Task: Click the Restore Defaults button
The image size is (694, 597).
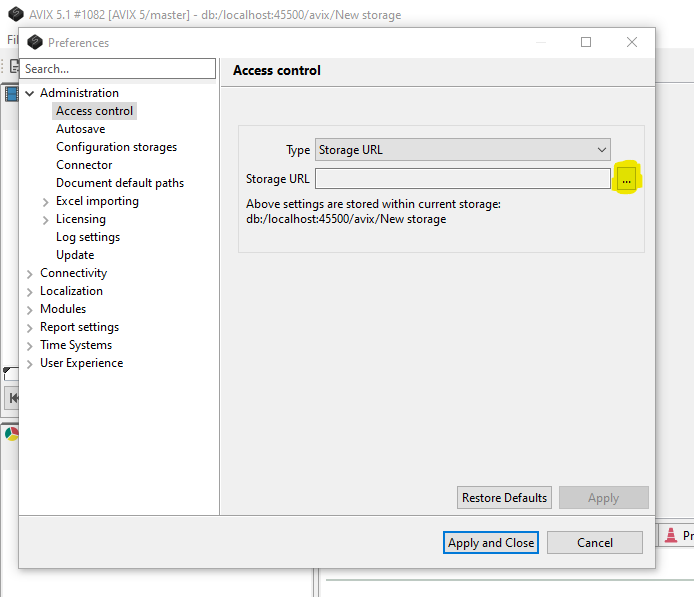Action: point(504,497)
